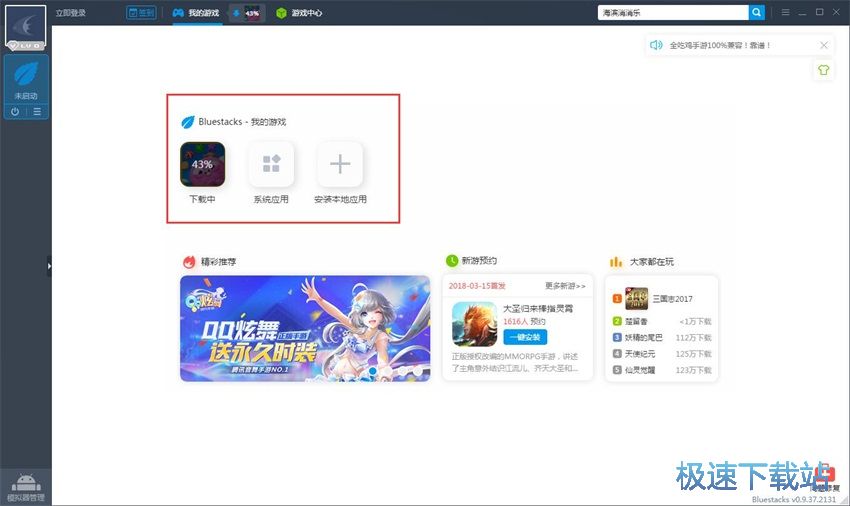Switch to the 我的游戏 tab

[x=196, y=13]
